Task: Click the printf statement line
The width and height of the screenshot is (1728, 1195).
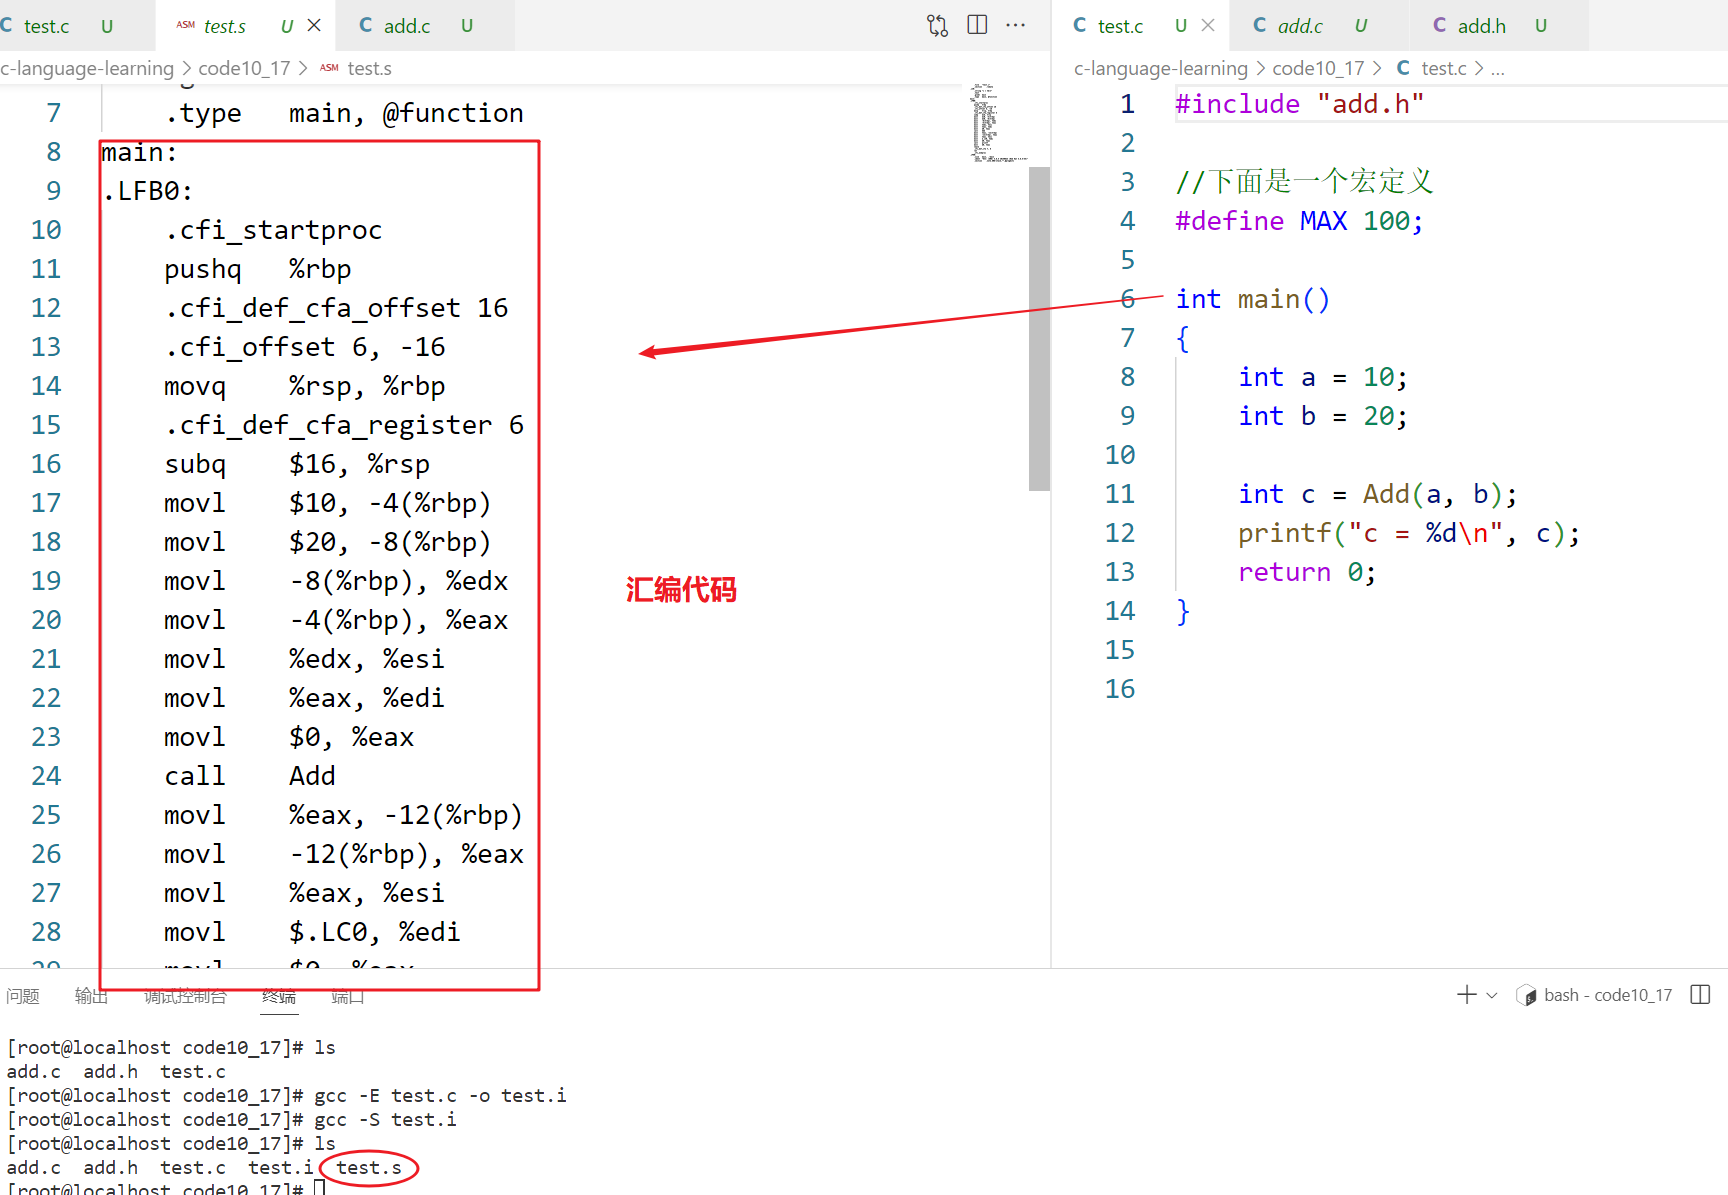Action: [1409, 533]
